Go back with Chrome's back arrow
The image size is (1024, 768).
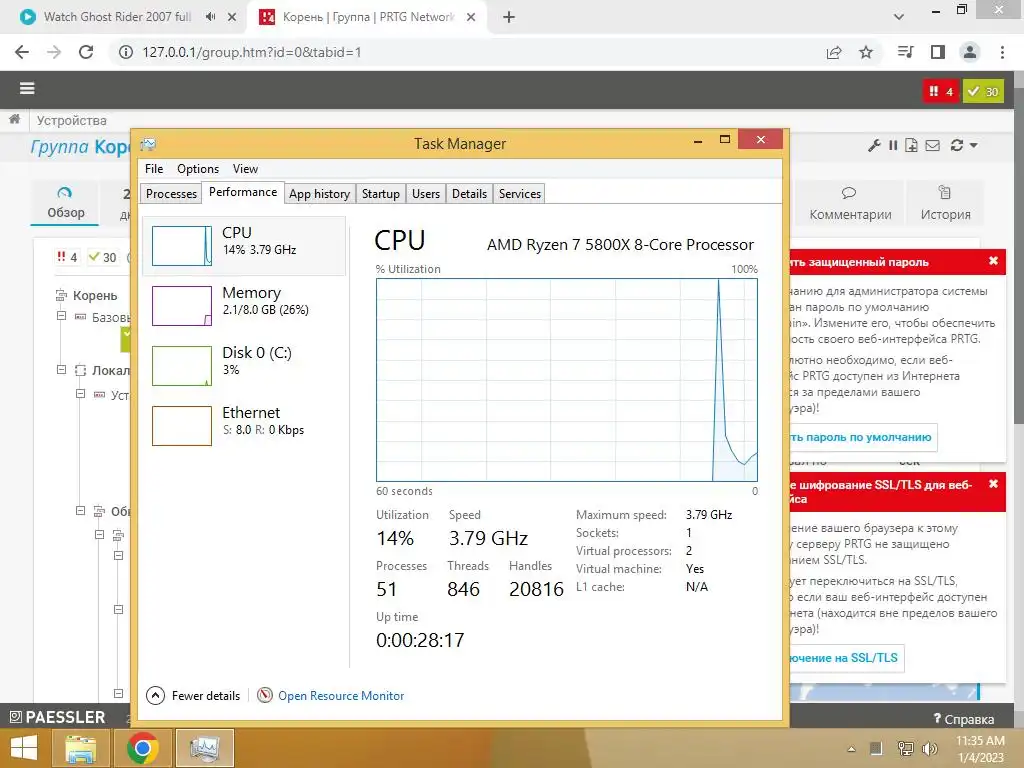point(22,52)
